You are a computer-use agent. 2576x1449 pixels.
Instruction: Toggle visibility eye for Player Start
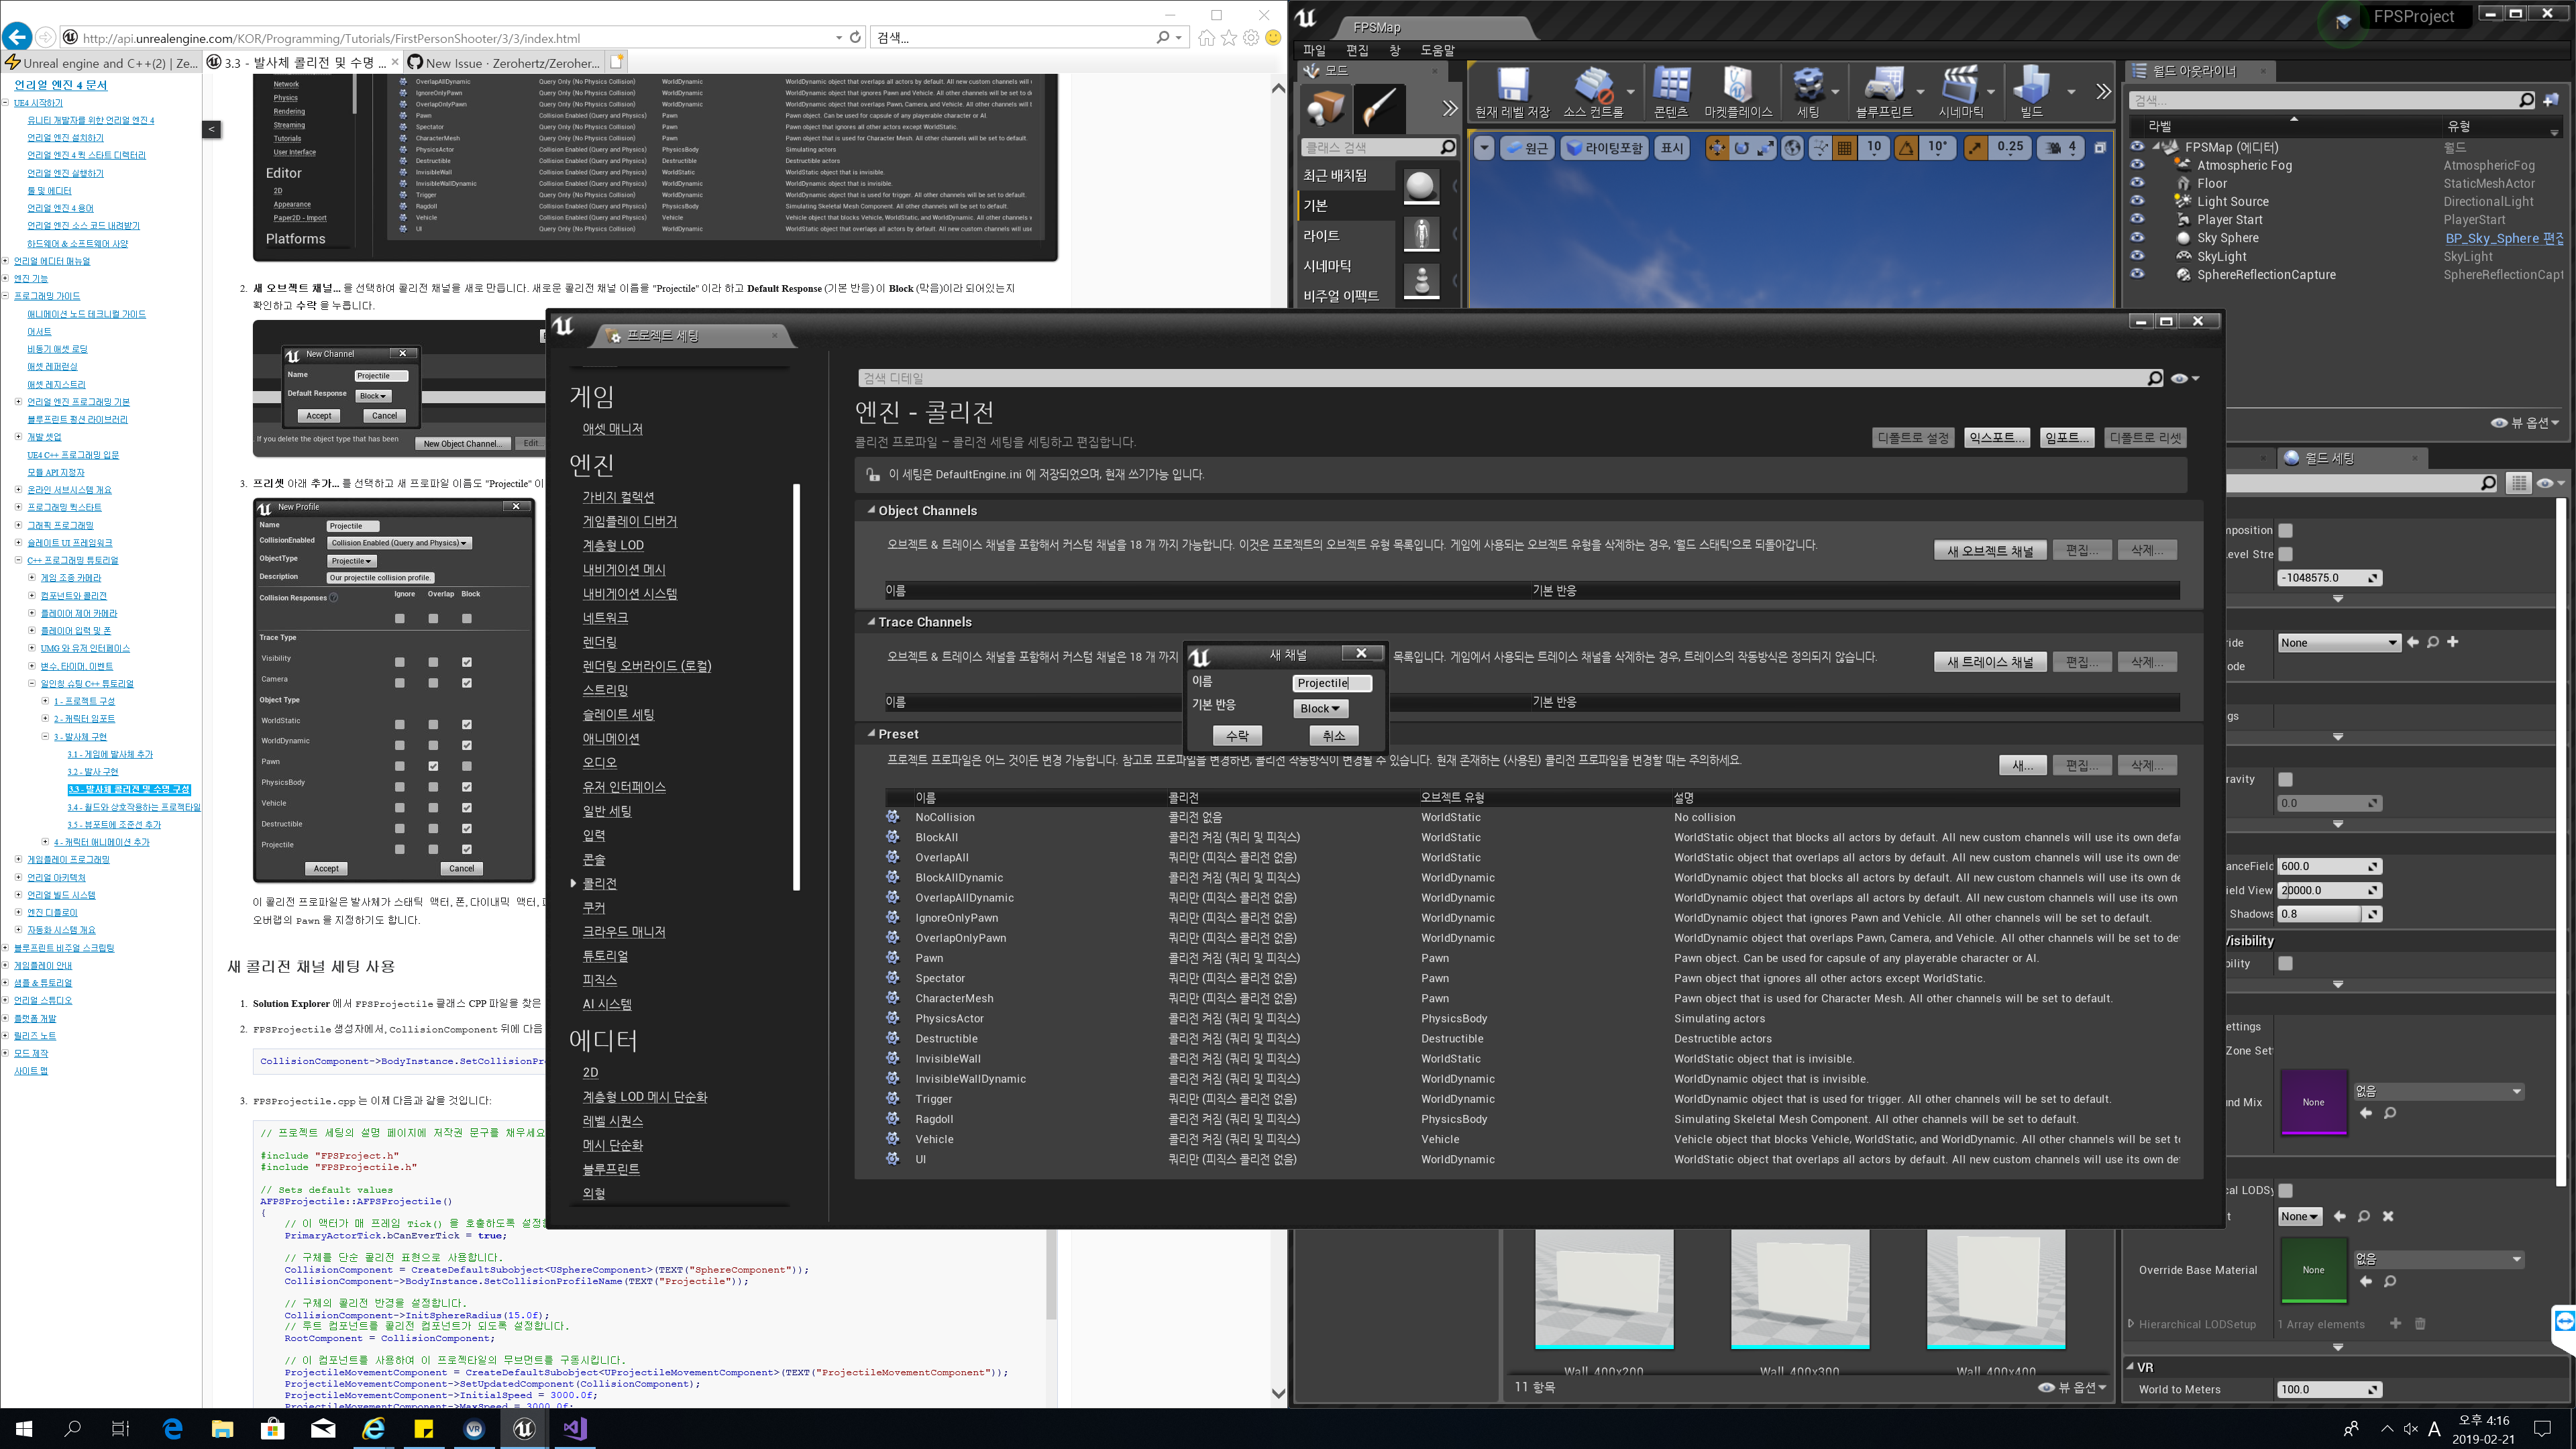point(2137,218)
